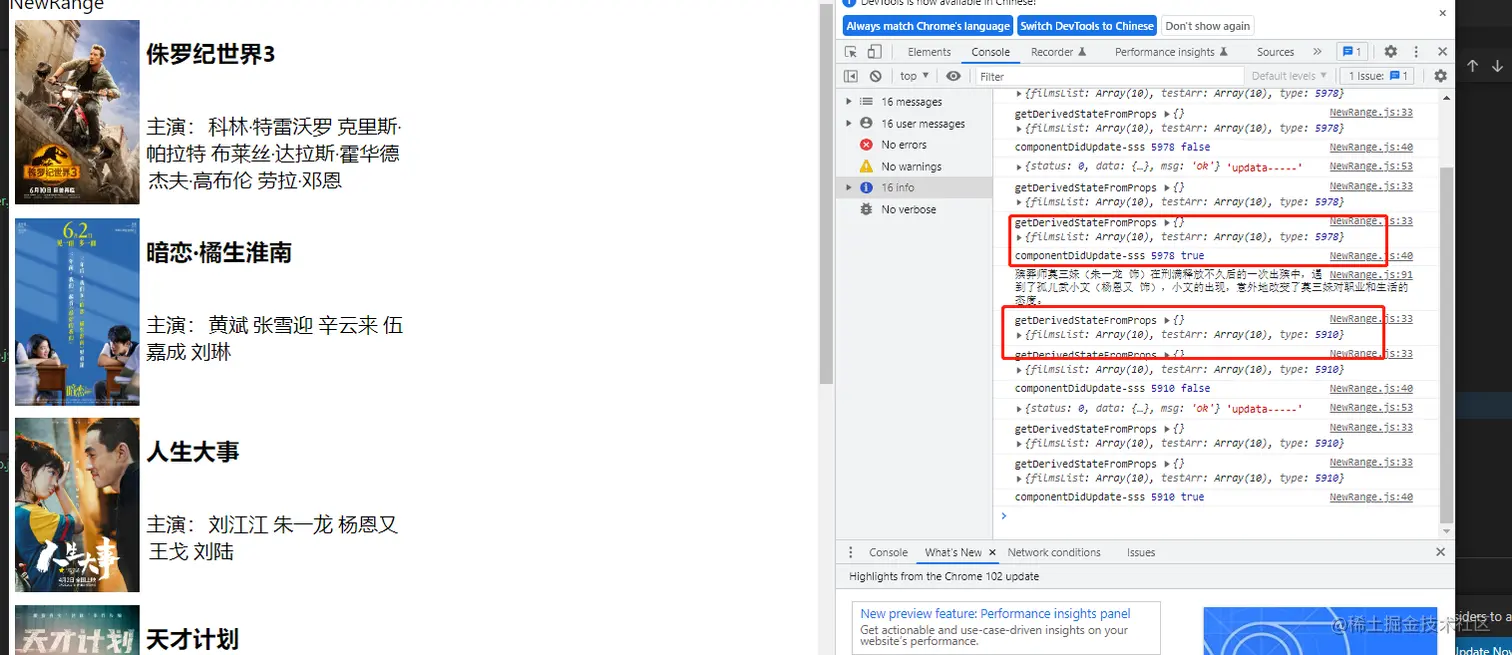Viewport: 1512px width, 655px height.
Task: Select the No verbose filter in sidebar
Action: (908, 210)
